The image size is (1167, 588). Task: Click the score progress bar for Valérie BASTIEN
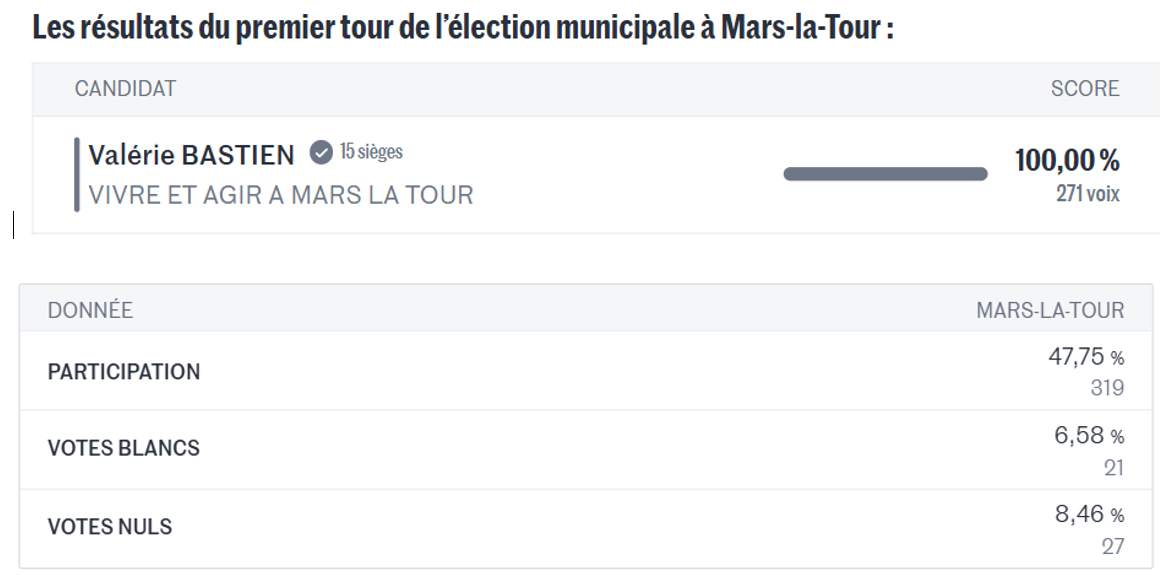click(x=885, y=174)
